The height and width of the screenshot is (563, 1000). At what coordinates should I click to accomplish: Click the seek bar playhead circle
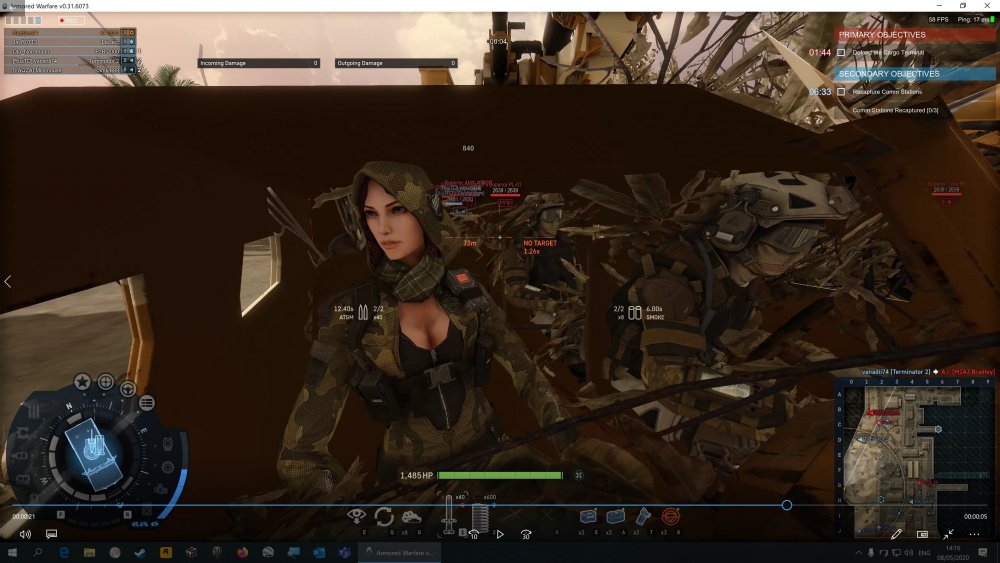[x=787, y=505]
